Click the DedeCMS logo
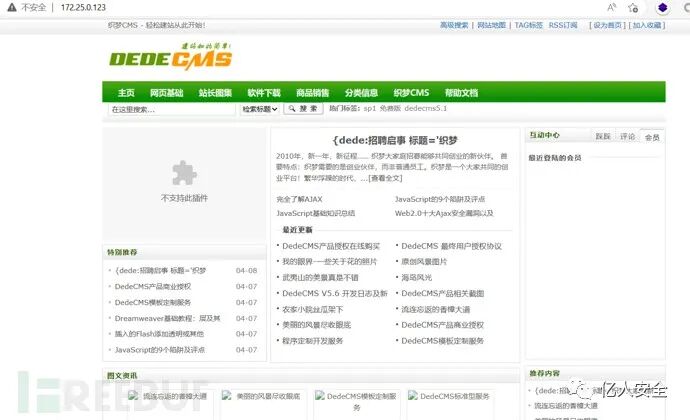The height and width of the screenshot is (420, 690). click(x=171, y=56)
